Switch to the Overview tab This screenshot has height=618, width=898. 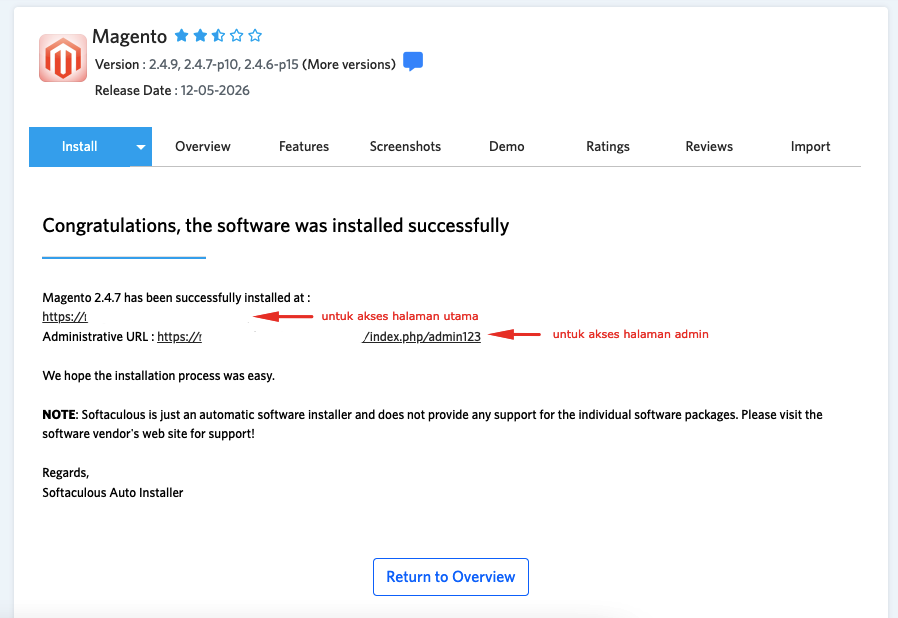[x=203, y=147]
